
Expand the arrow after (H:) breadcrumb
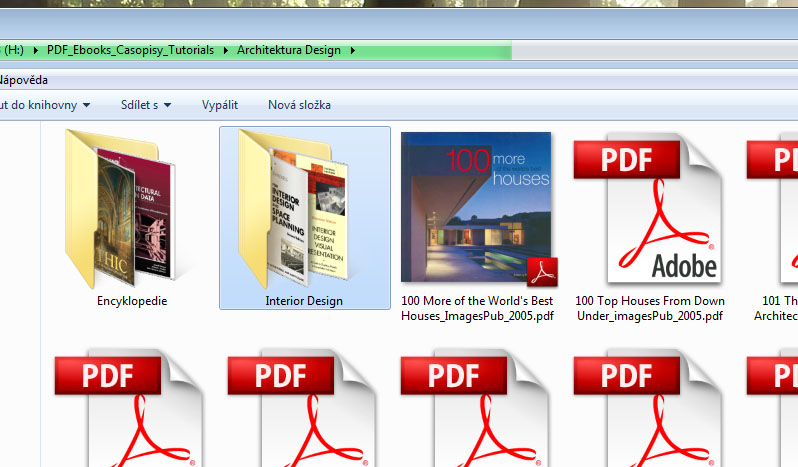[36, 50]
